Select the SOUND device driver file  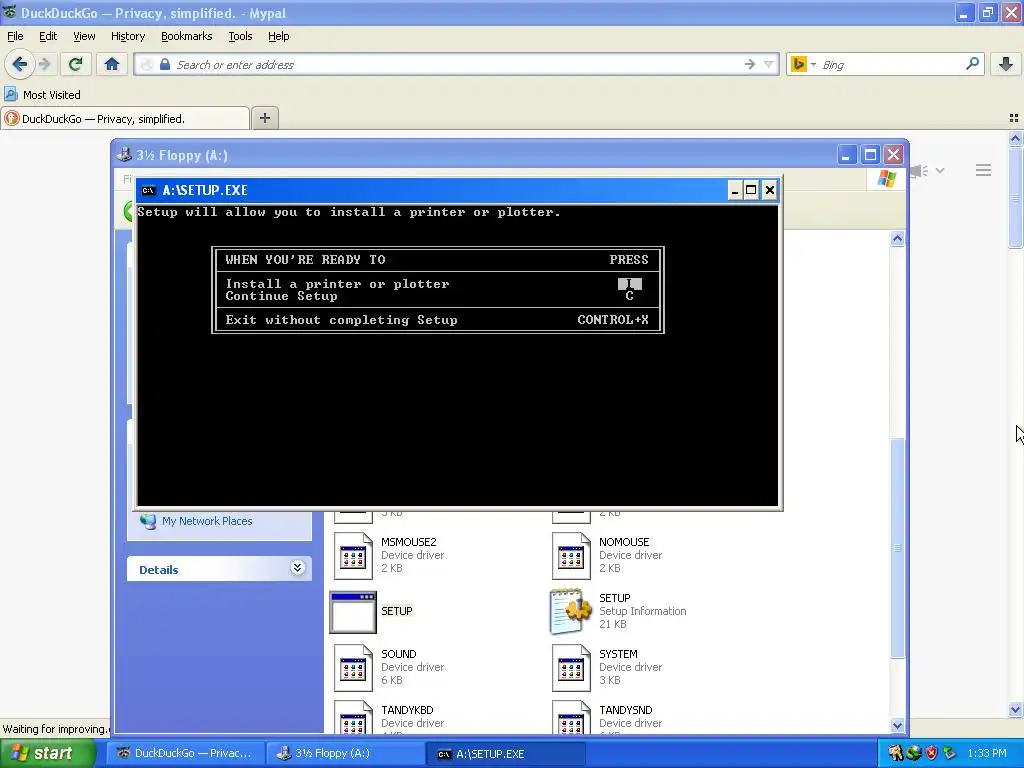389,667
